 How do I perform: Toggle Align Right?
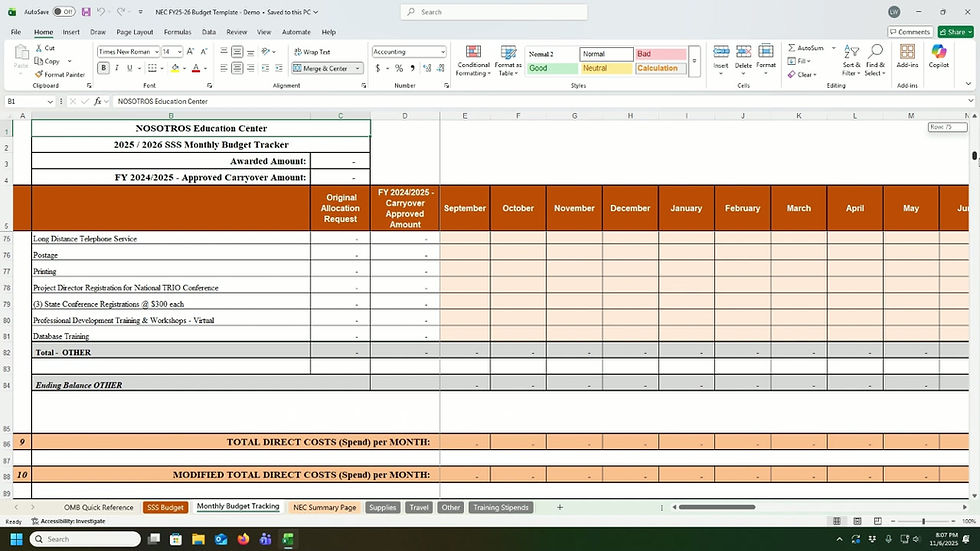tap(251, 68)
